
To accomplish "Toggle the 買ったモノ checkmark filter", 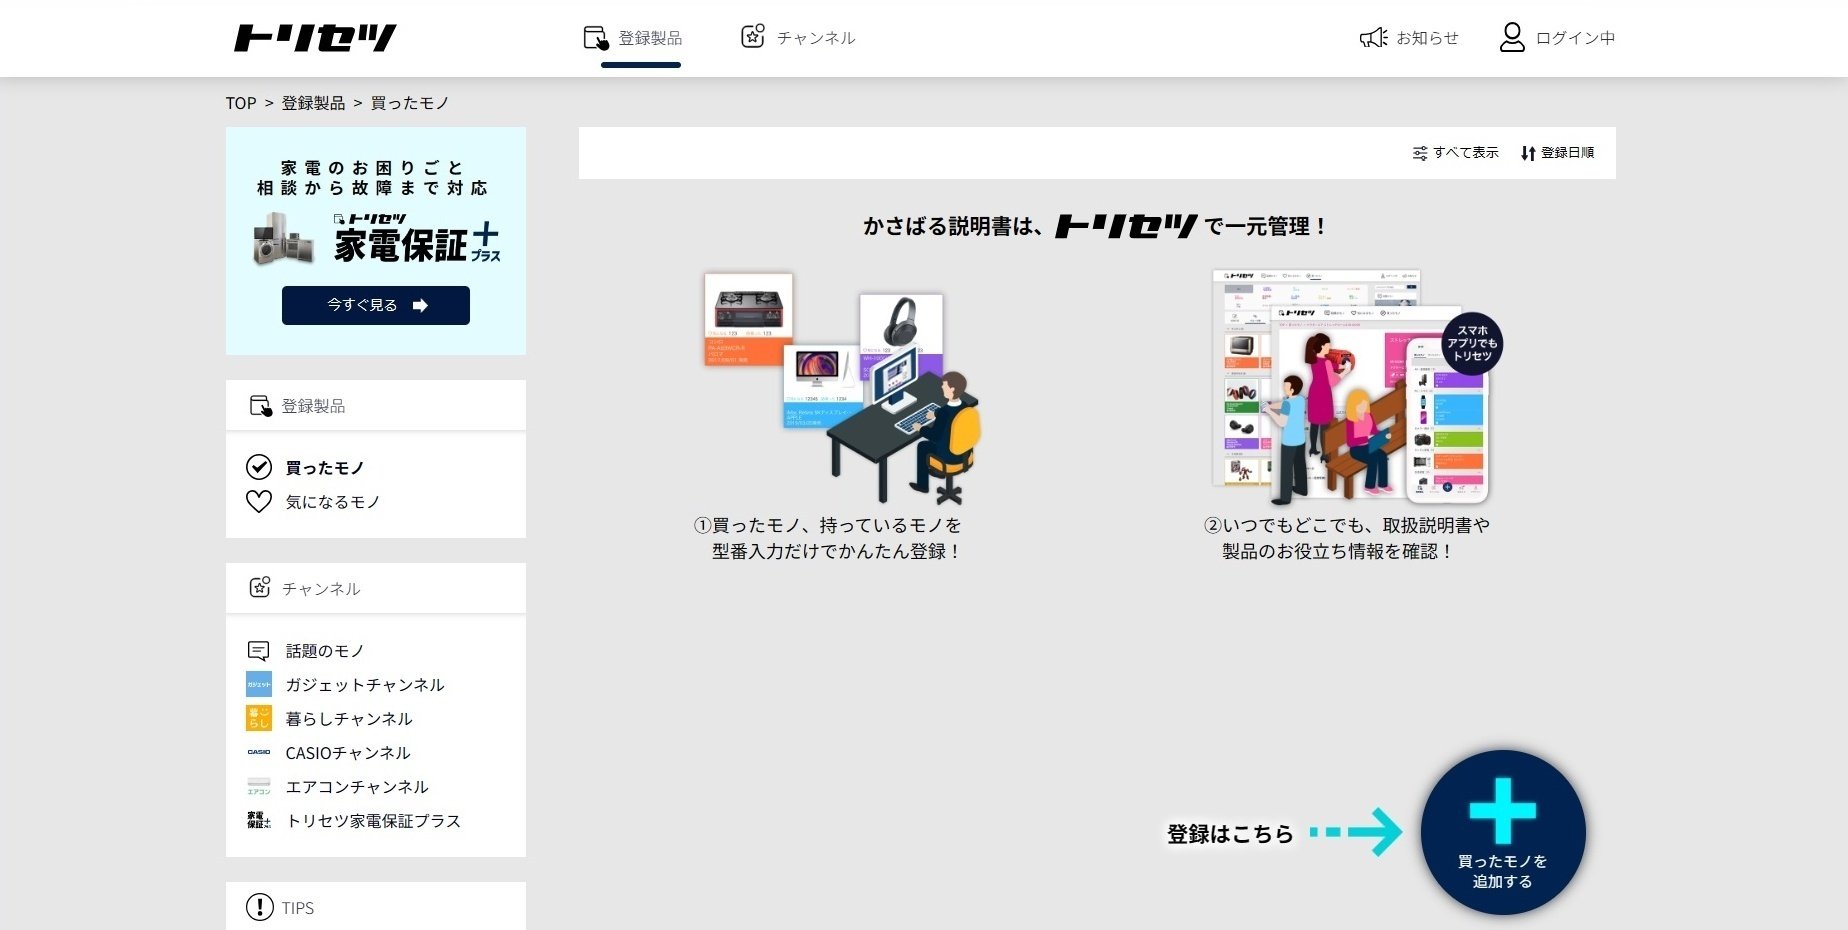I will tap(259, 466).
